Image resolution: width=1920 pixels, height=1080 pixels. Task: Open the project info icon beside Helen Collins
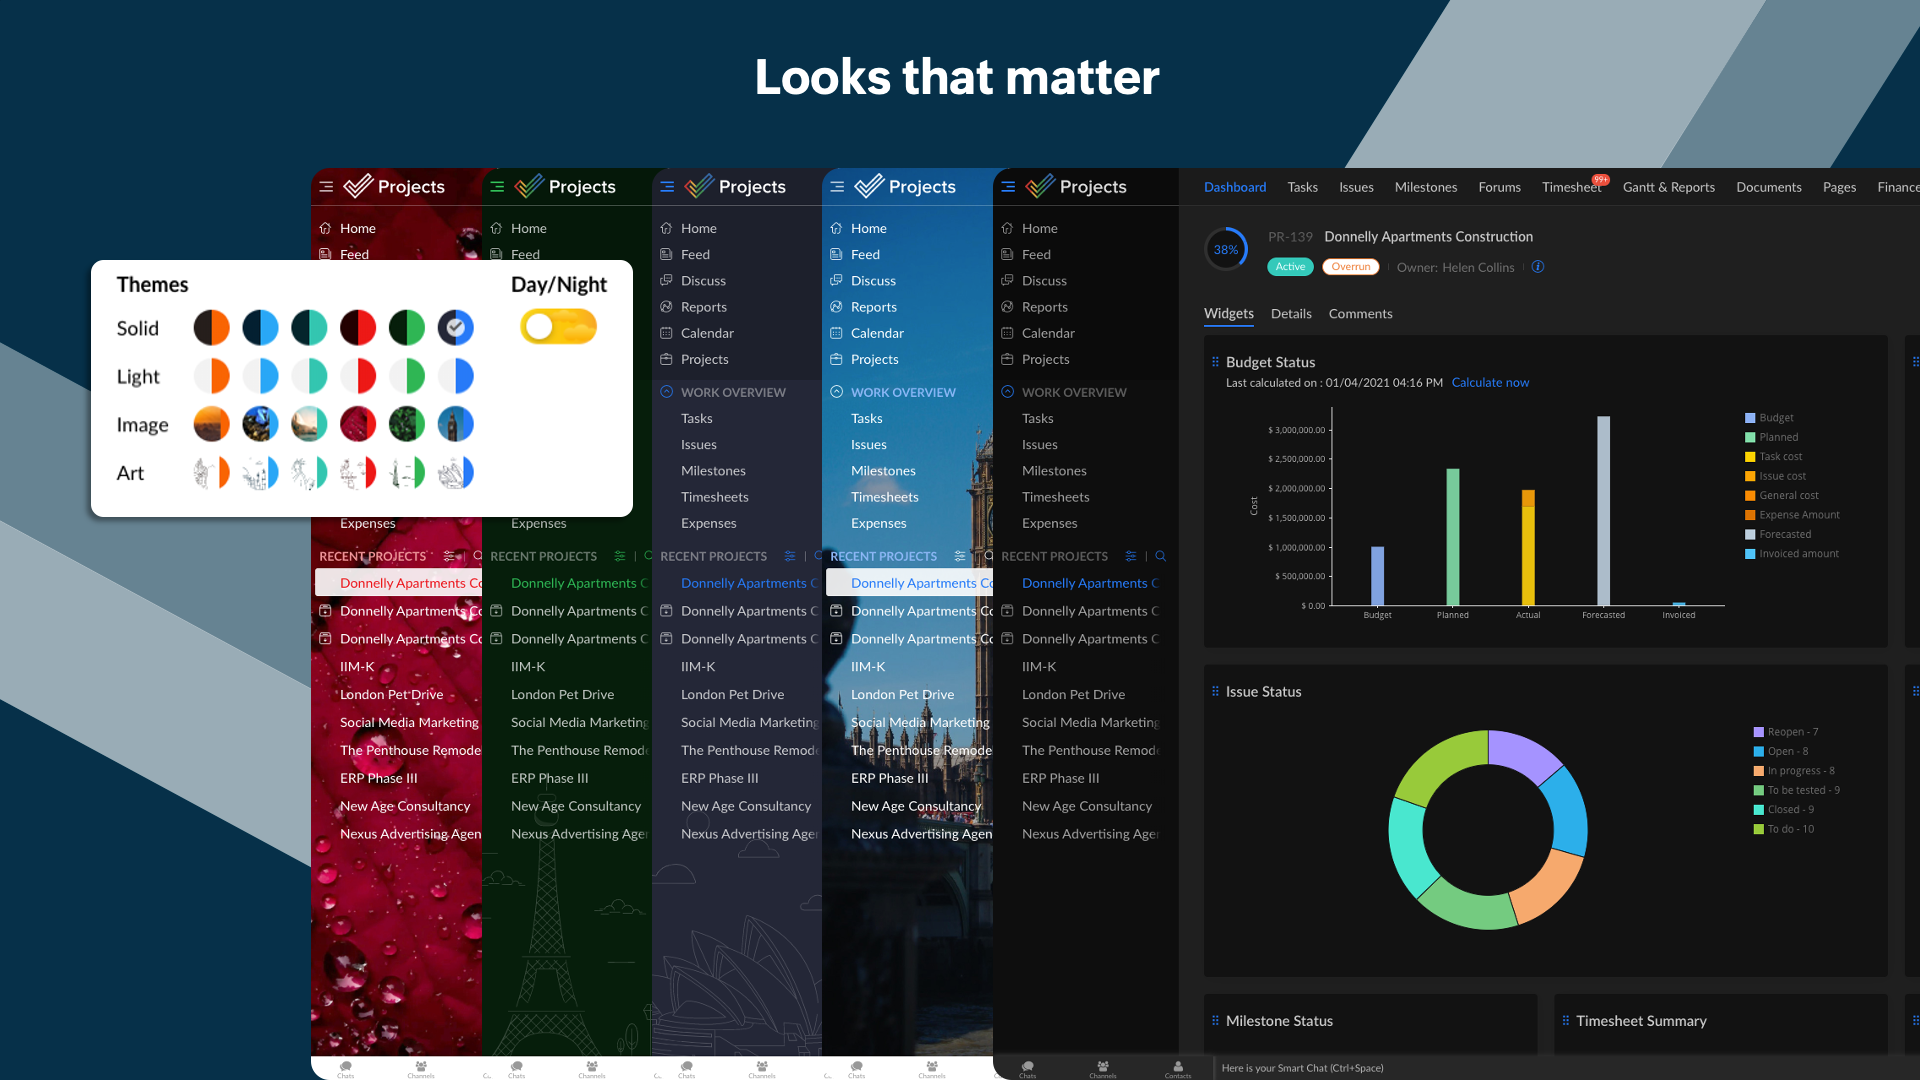[1538, 267]
